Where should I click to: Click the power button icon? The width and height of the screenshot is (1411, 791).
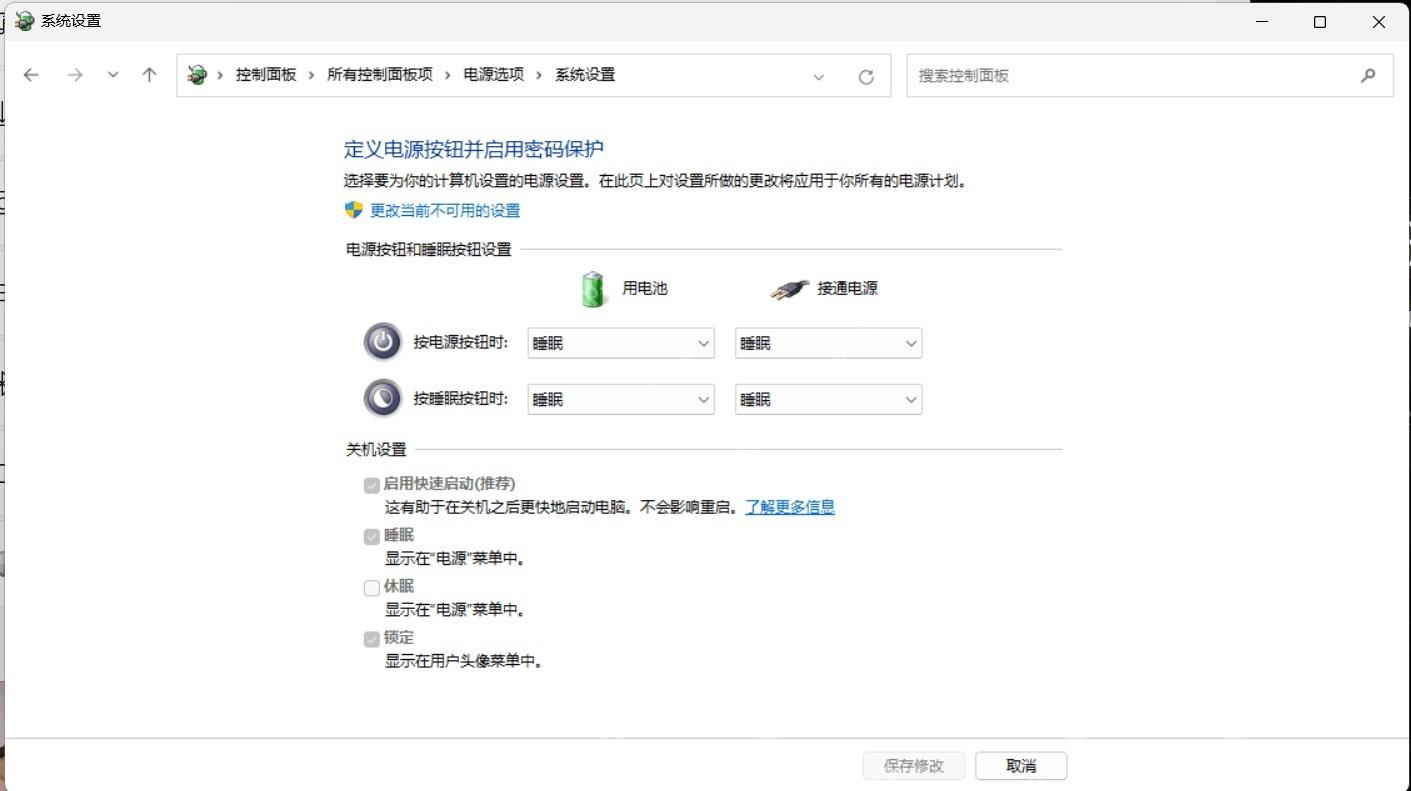(x=382, y=343)
